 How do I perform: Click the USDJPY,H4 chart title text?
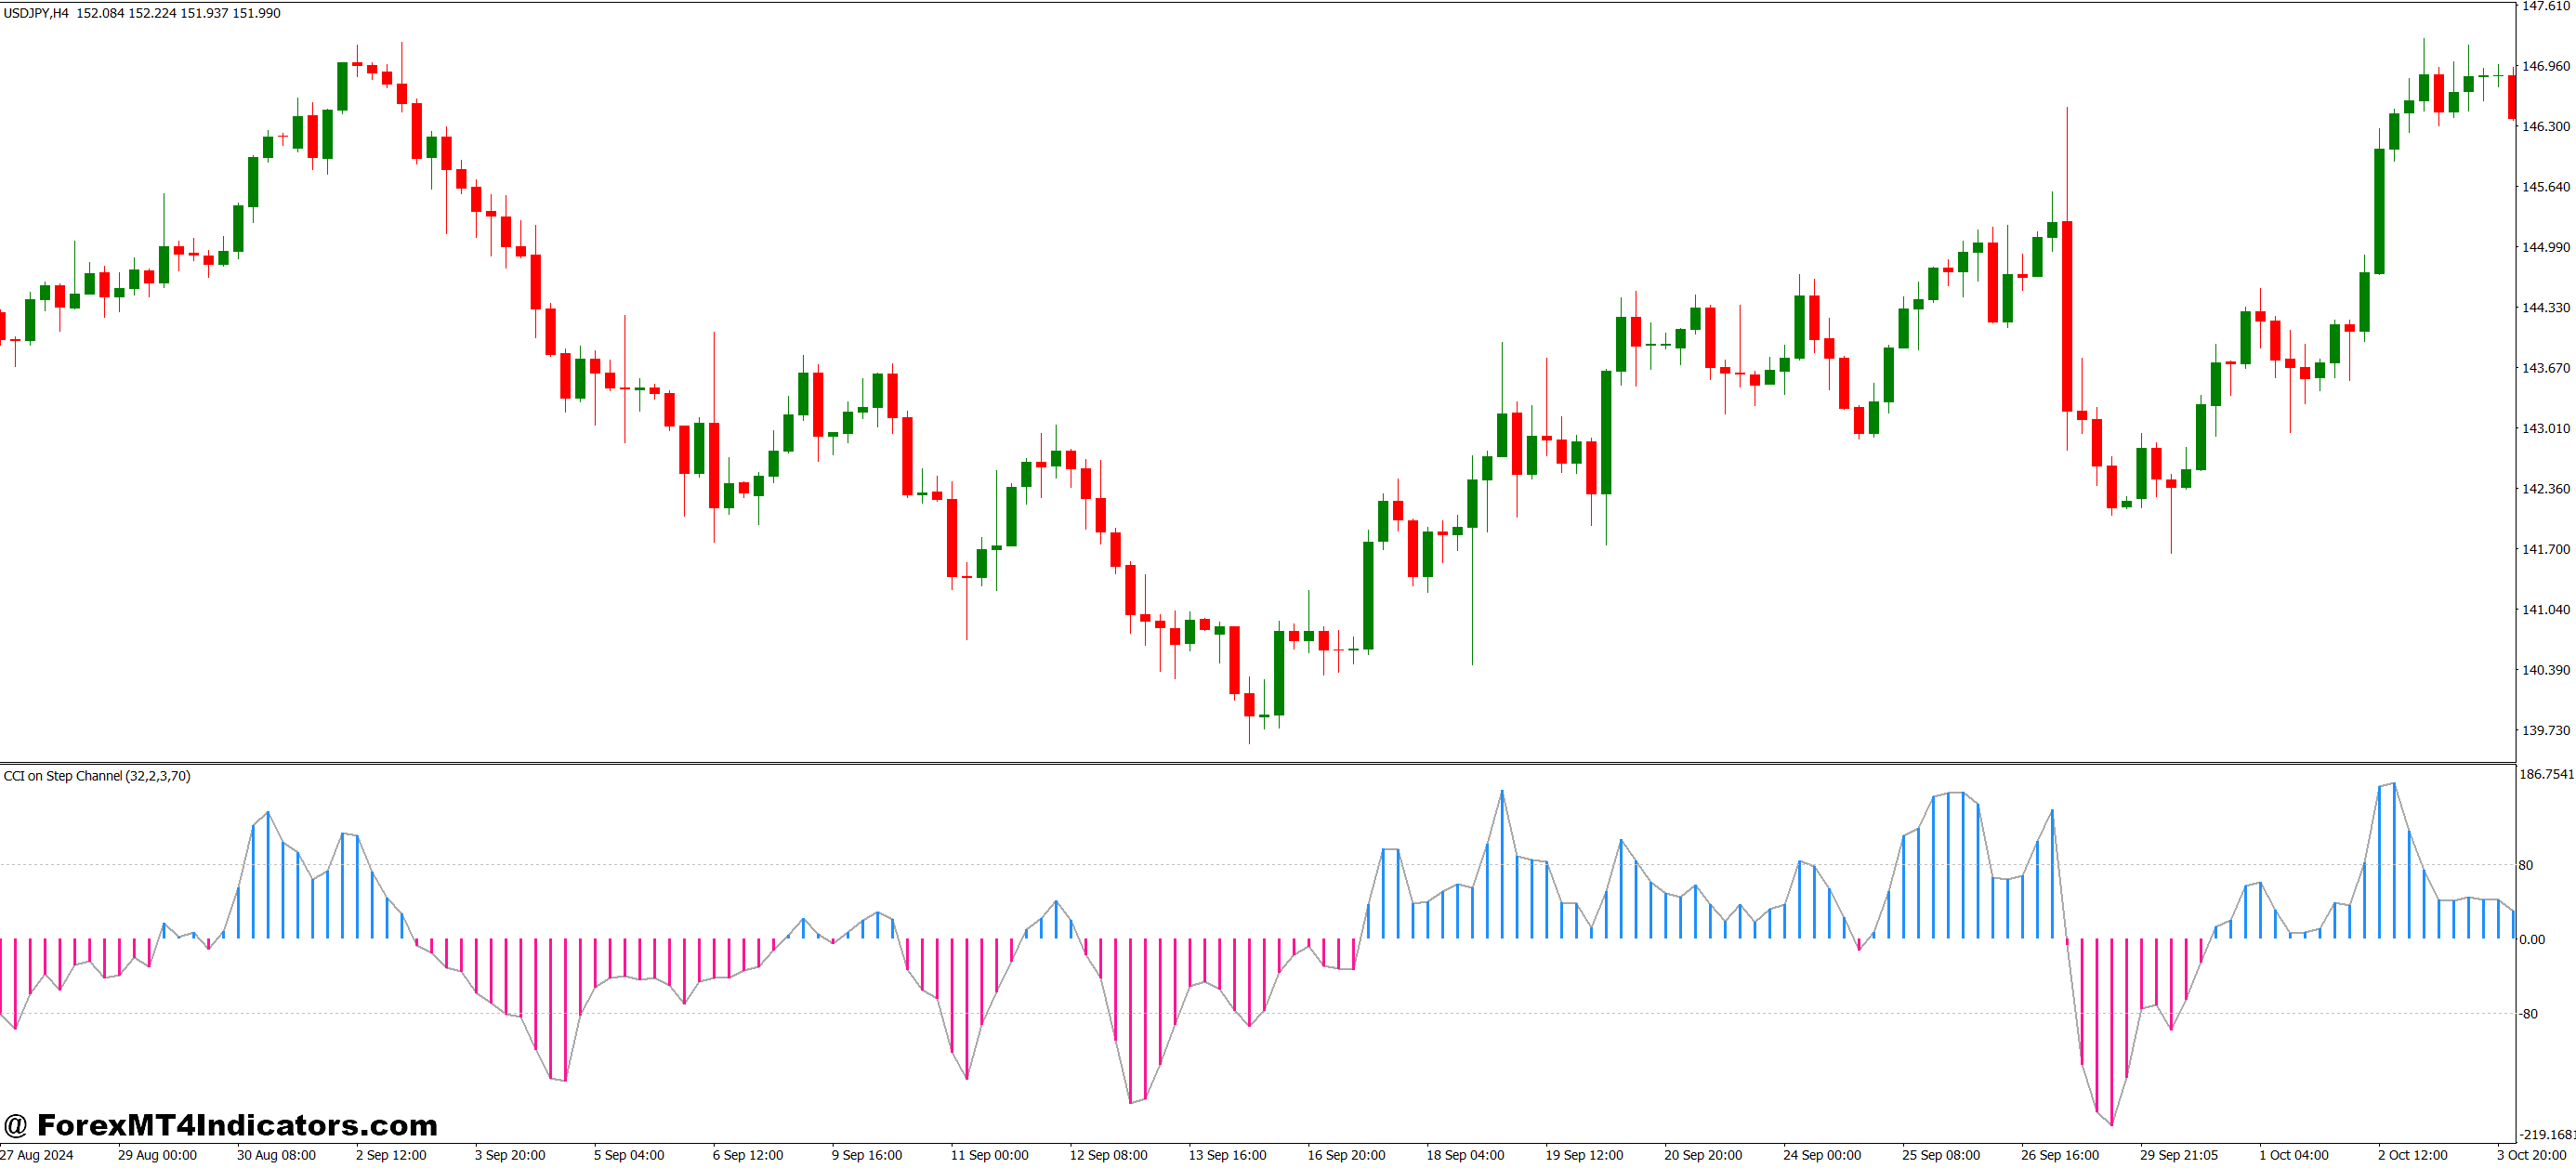[36, 13]
